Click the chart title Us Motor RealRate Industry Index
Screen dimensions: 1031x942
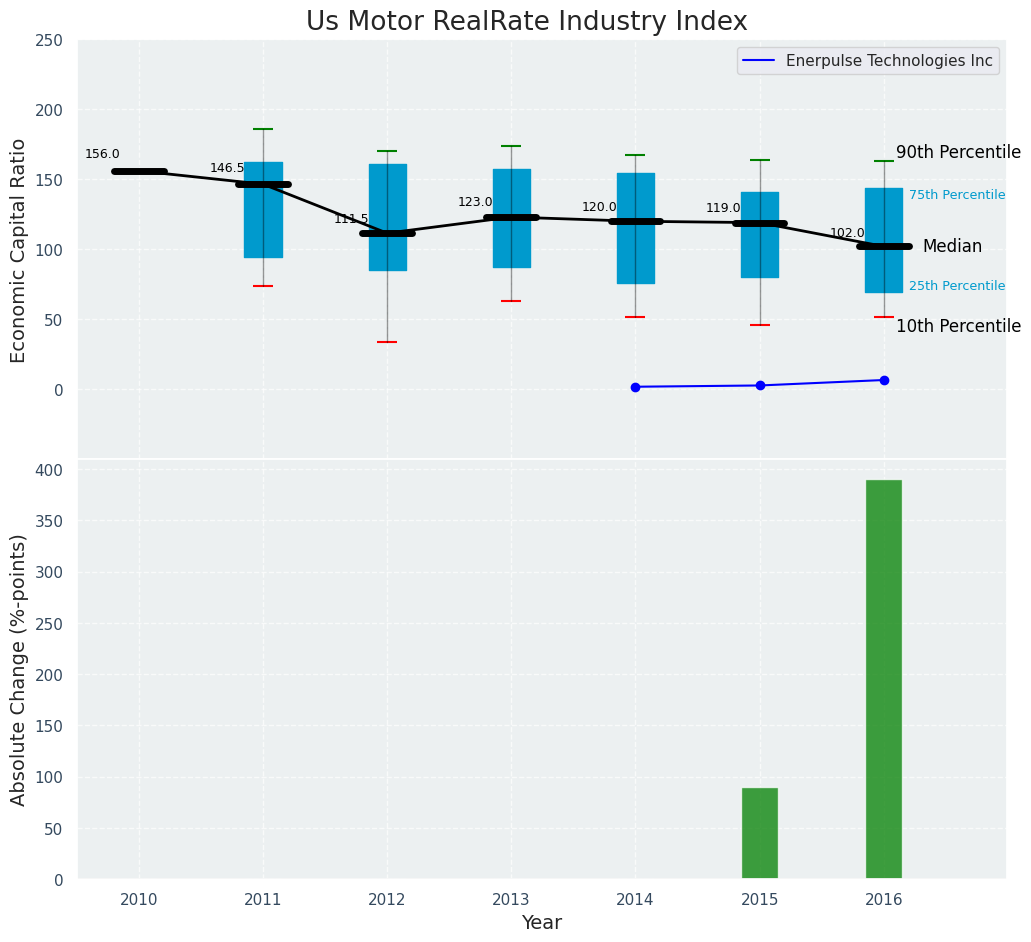526,22
